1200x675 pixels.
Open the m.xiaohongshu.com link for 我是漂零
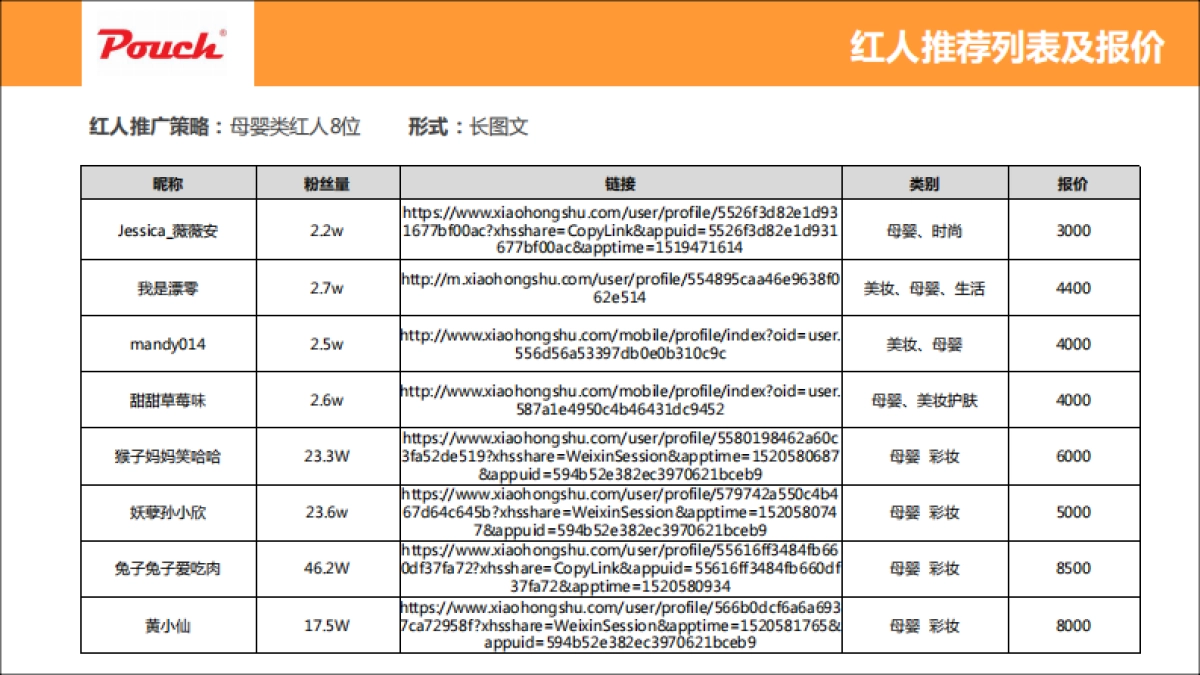click(x=620, y=288)
